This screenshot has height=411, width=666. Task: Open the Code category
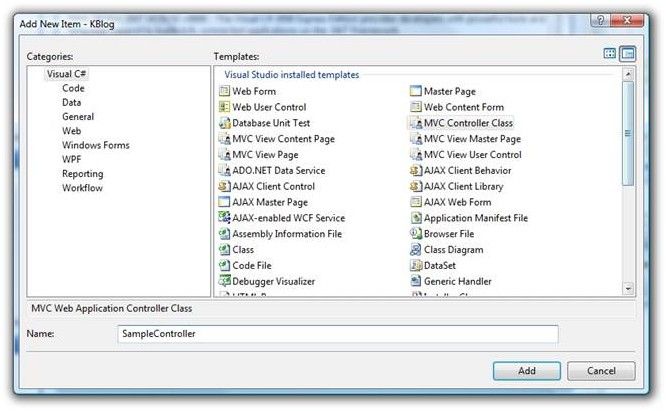[73, 88]
